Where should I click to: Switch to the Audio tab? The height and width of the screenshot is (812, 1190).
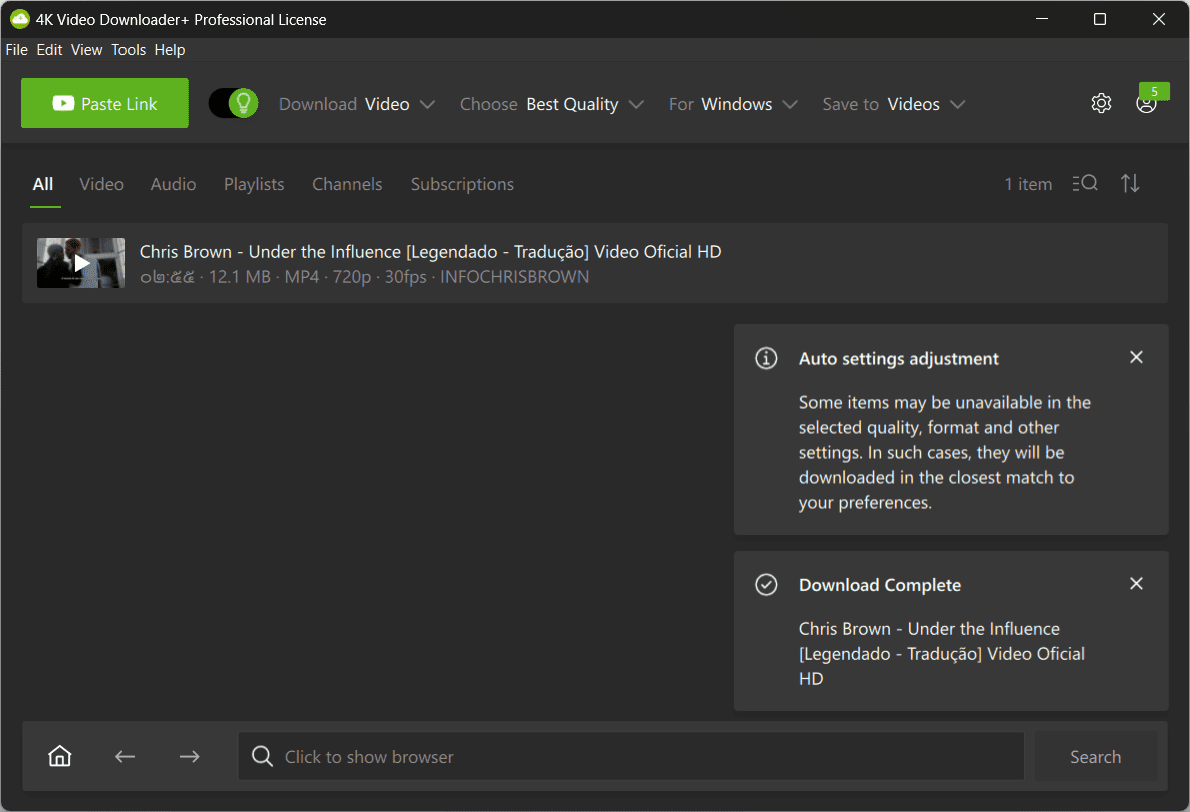click(173, 184)
